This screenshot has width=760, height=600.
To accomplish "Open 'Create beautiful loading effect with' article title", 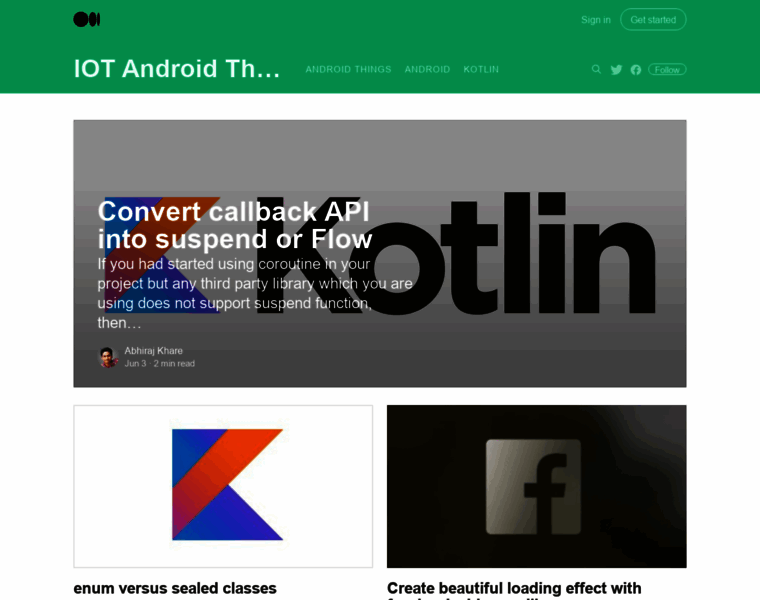I will tap(514, 588).
